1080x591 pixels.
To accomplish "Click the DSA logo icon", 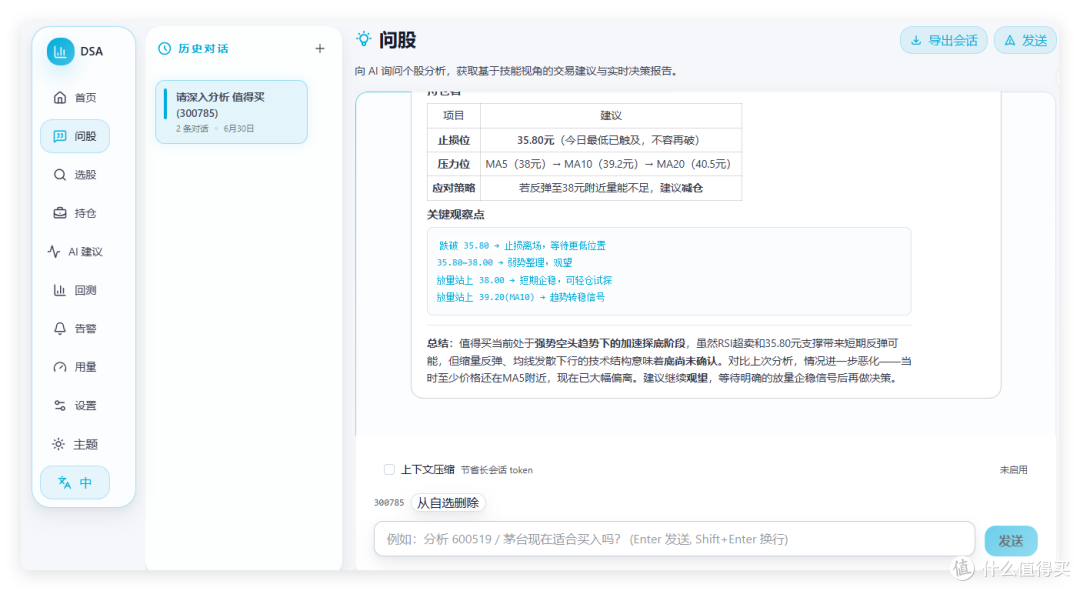I will click(x=61, y=52).
